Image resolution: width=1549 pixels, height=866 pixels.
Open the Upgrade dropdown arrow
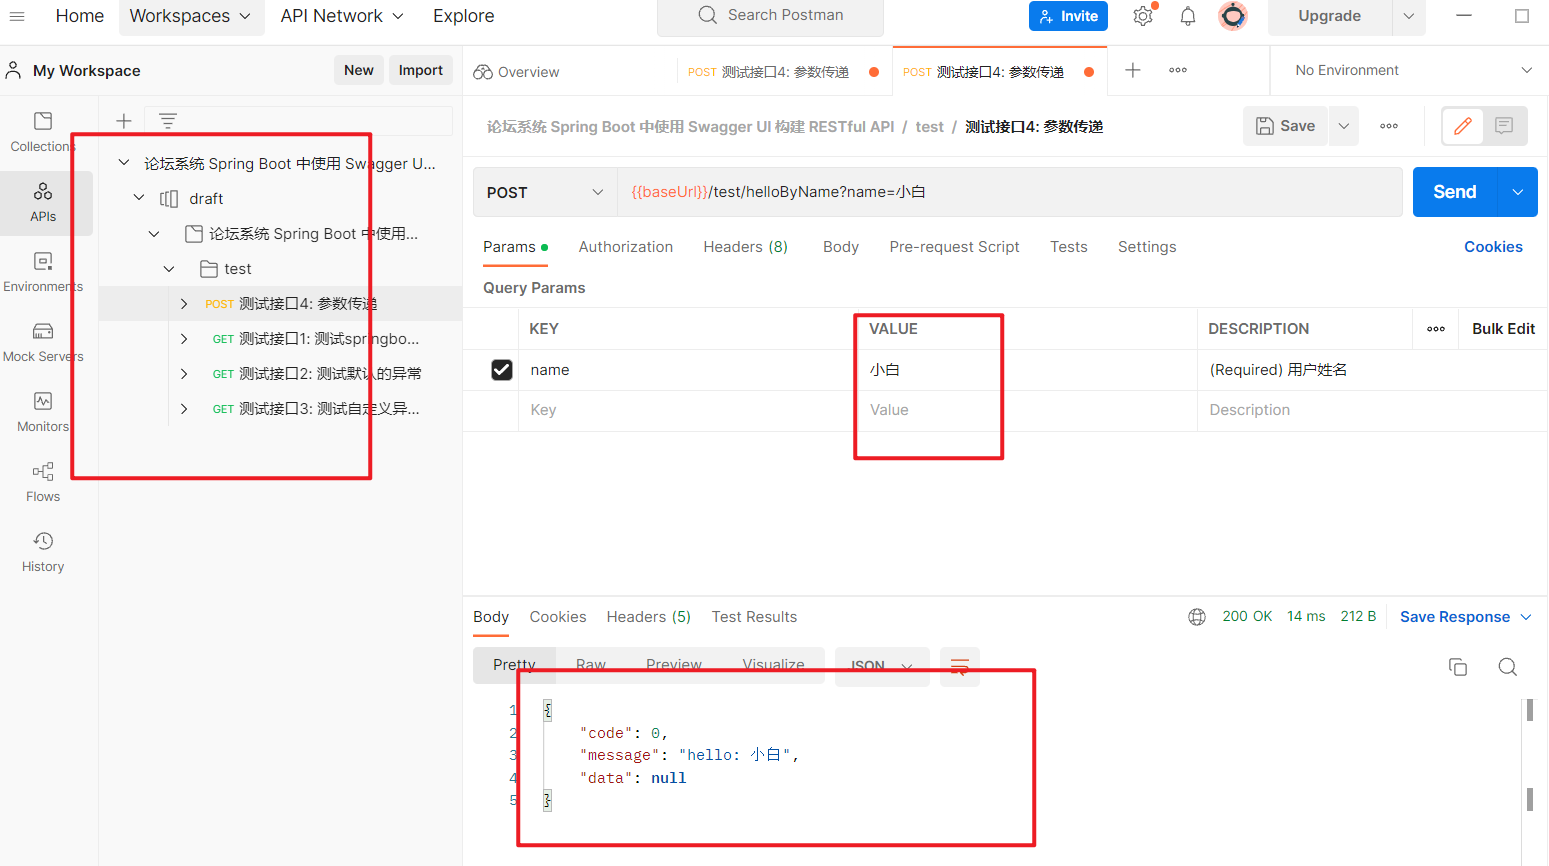point(1409,16)
